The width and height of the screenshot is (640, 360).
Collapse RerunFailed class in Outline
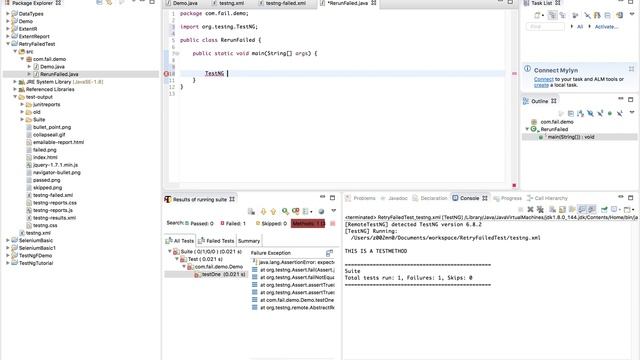point(527,129)
